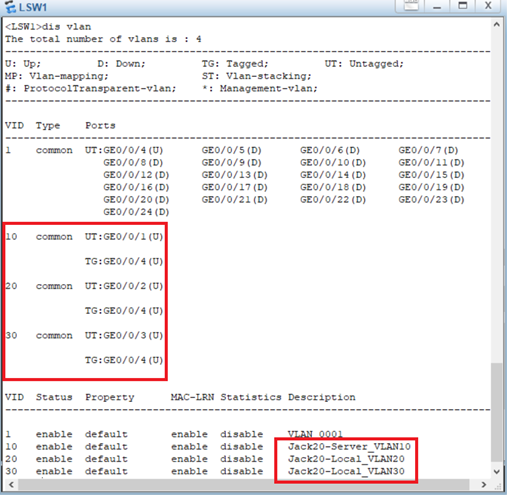This screenshot has width=507, height=495.
Task: Click description 'Jack20-Local_VLAN20'
Action: [x=346, y=459]
